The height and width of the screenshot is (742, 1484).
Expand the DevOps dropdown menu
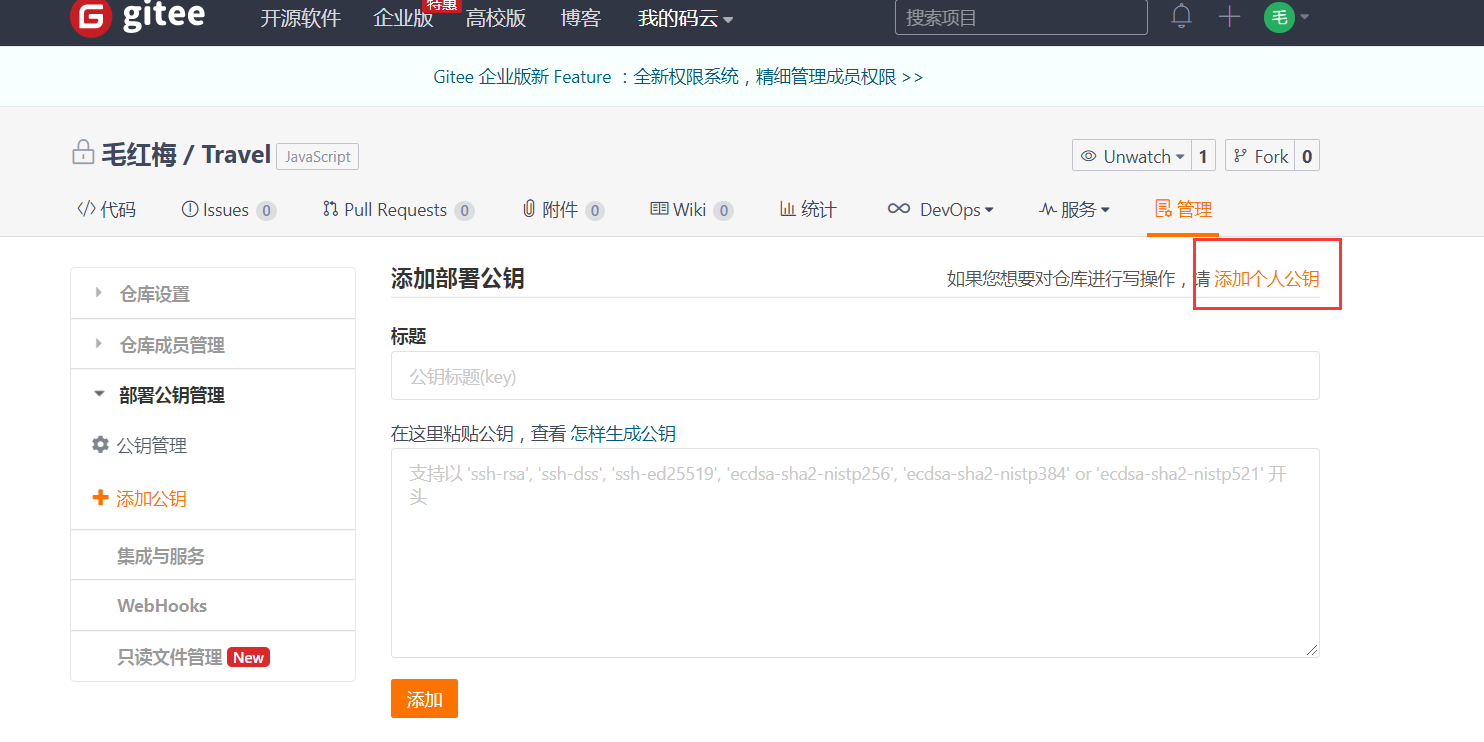tap(940, 209)
